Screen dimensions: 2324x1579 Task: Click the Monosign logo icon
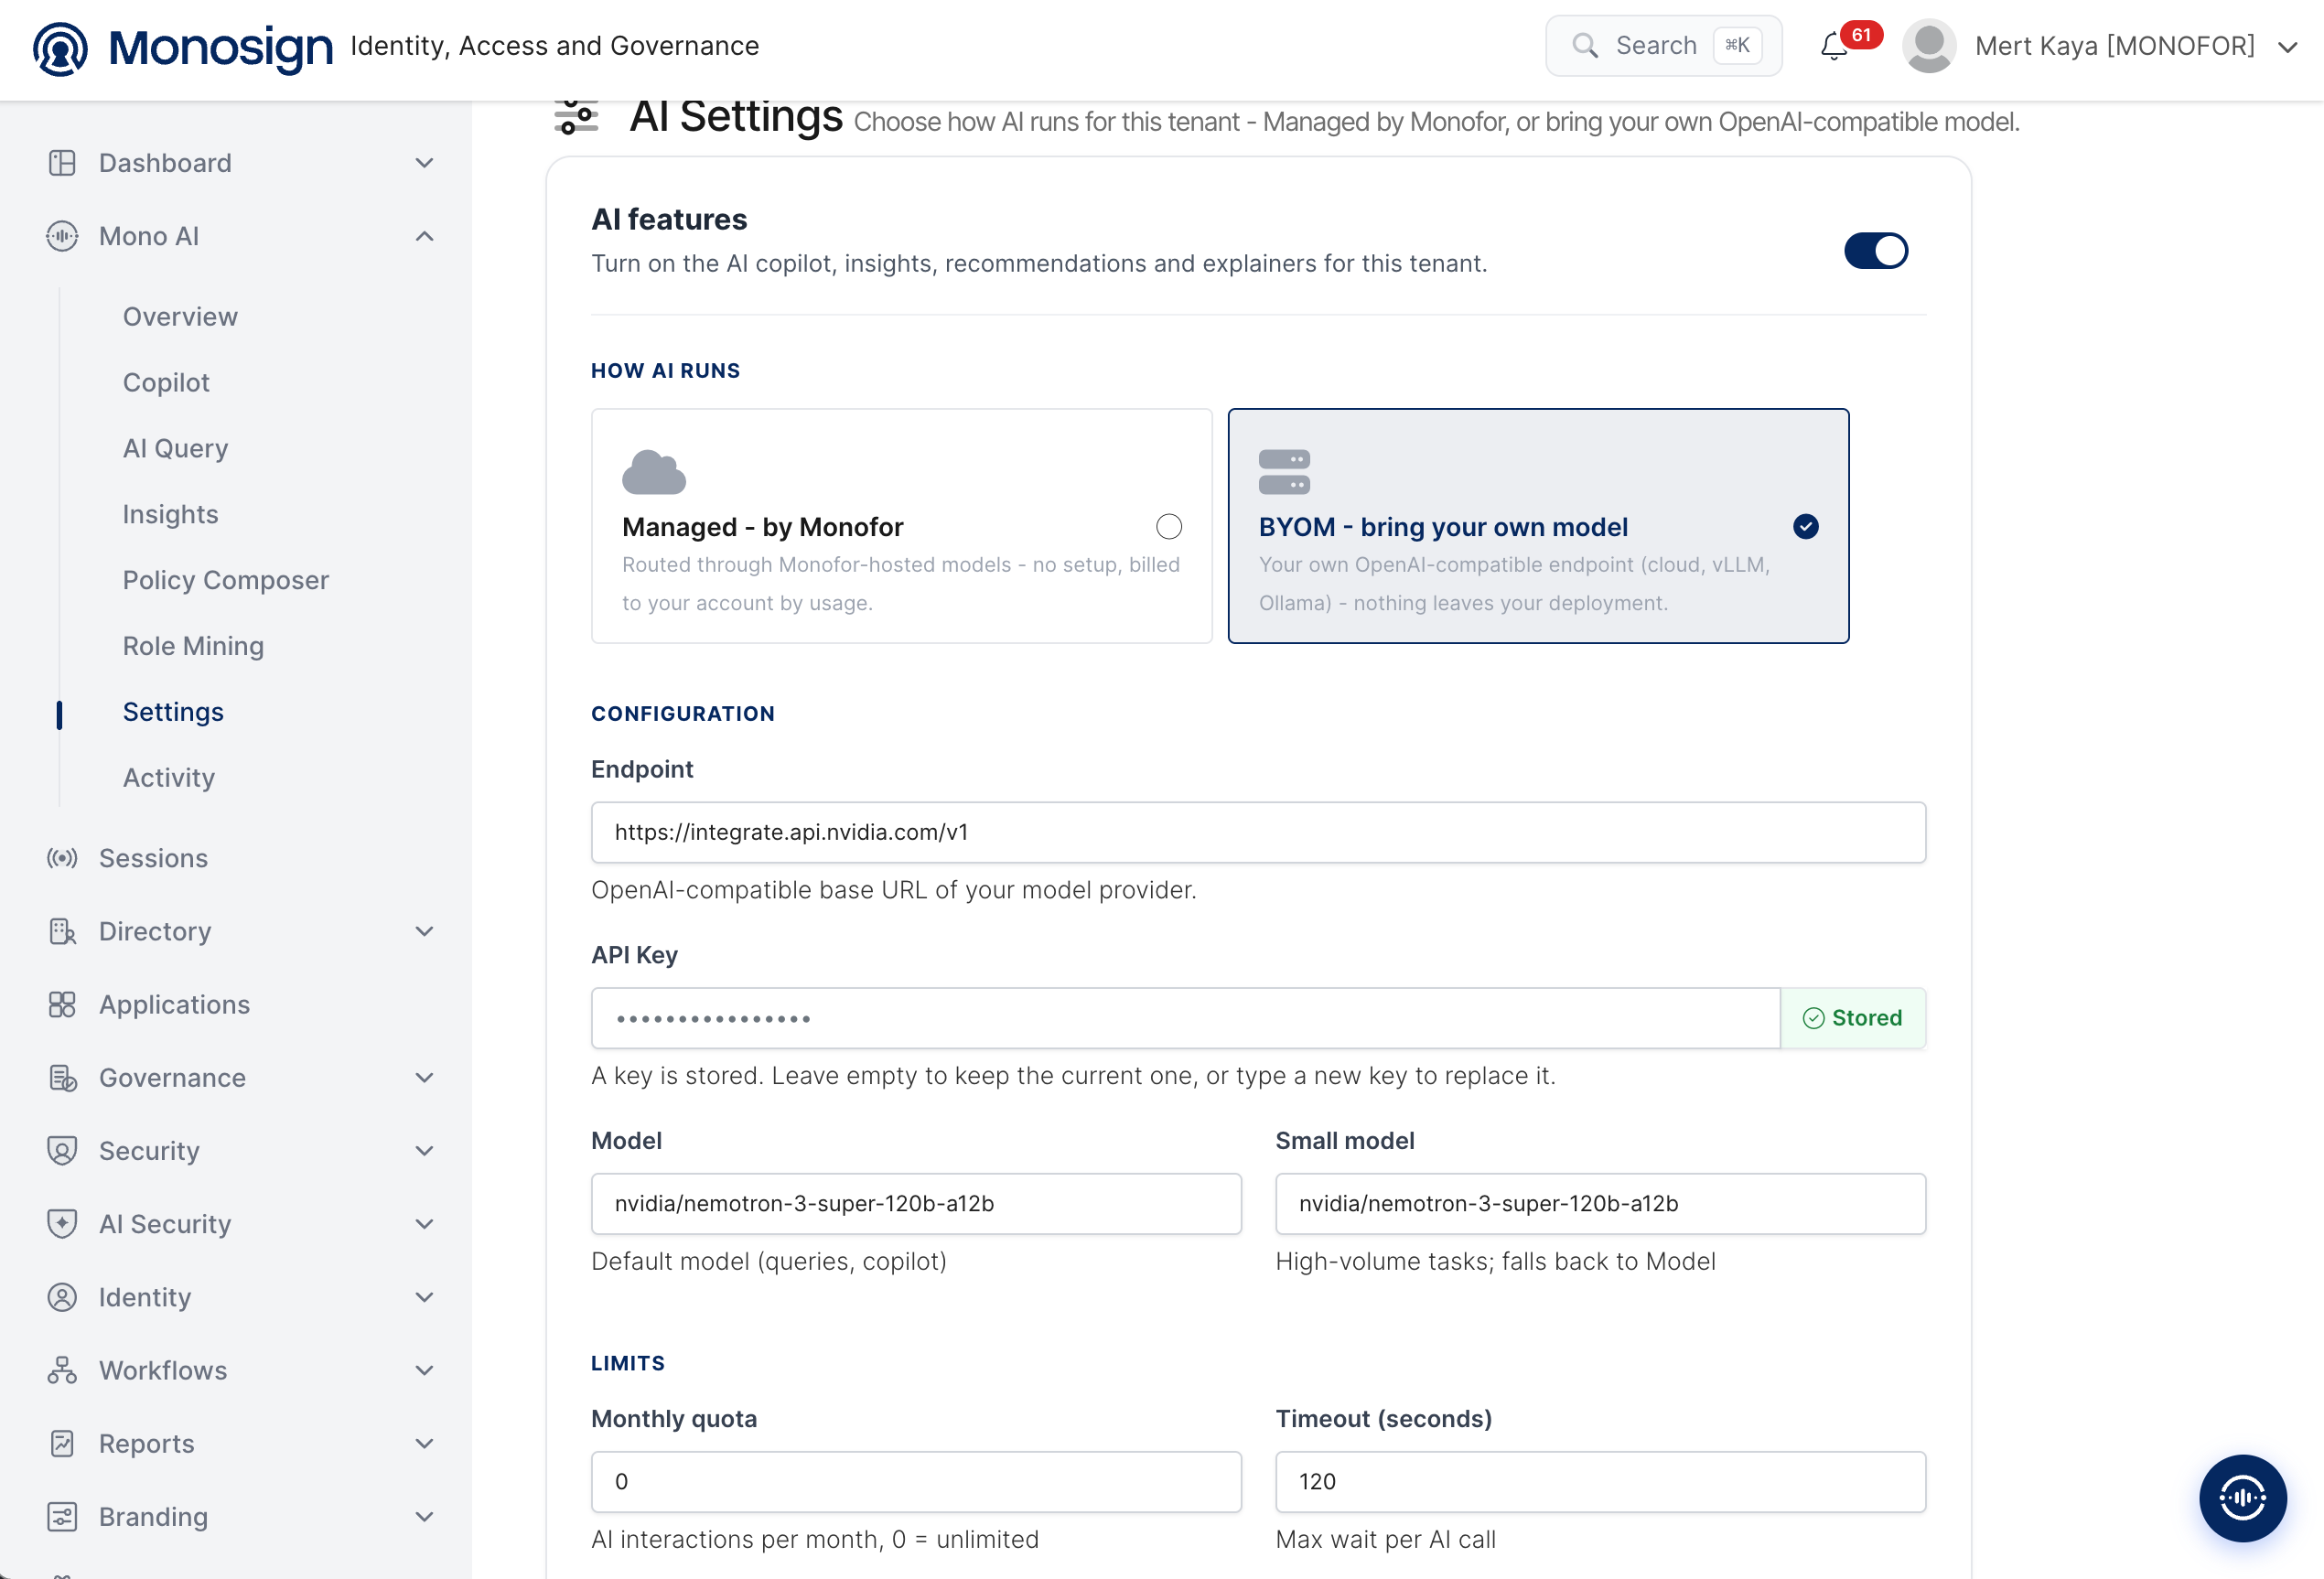60,48
